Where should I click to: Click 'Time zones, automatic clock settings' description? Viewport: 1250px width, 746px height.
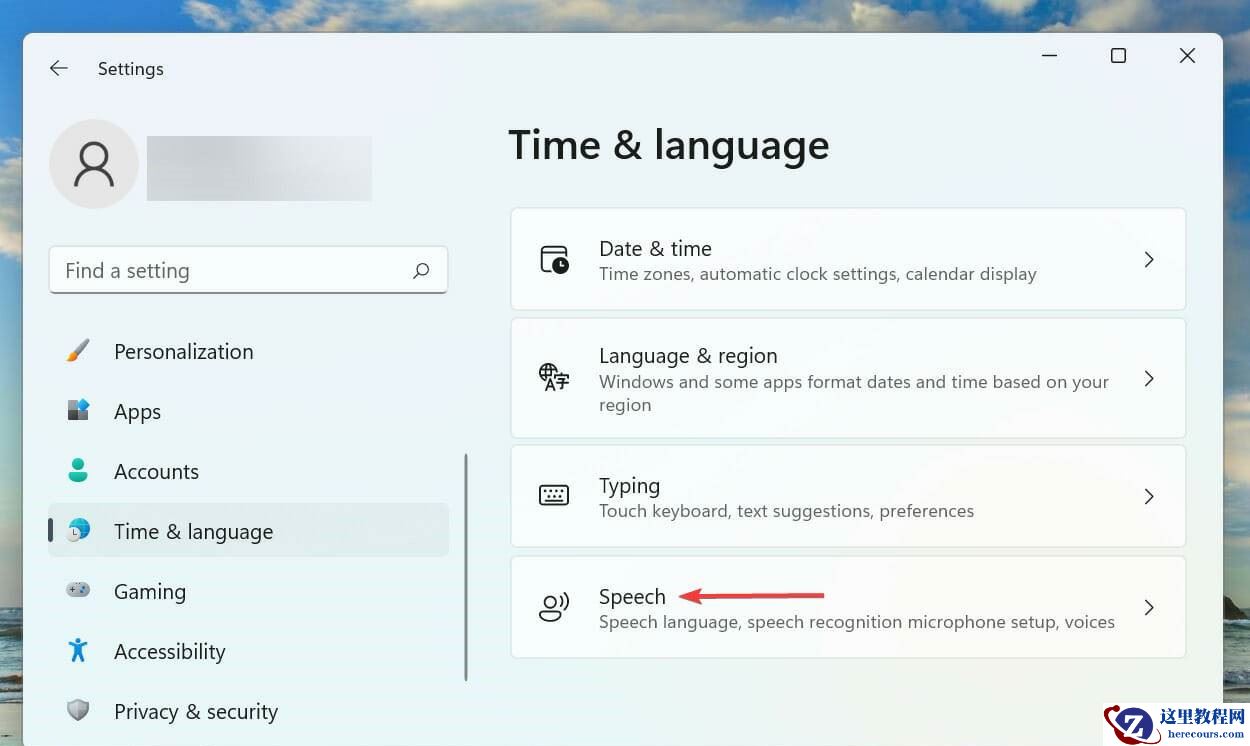click(817, 274)
